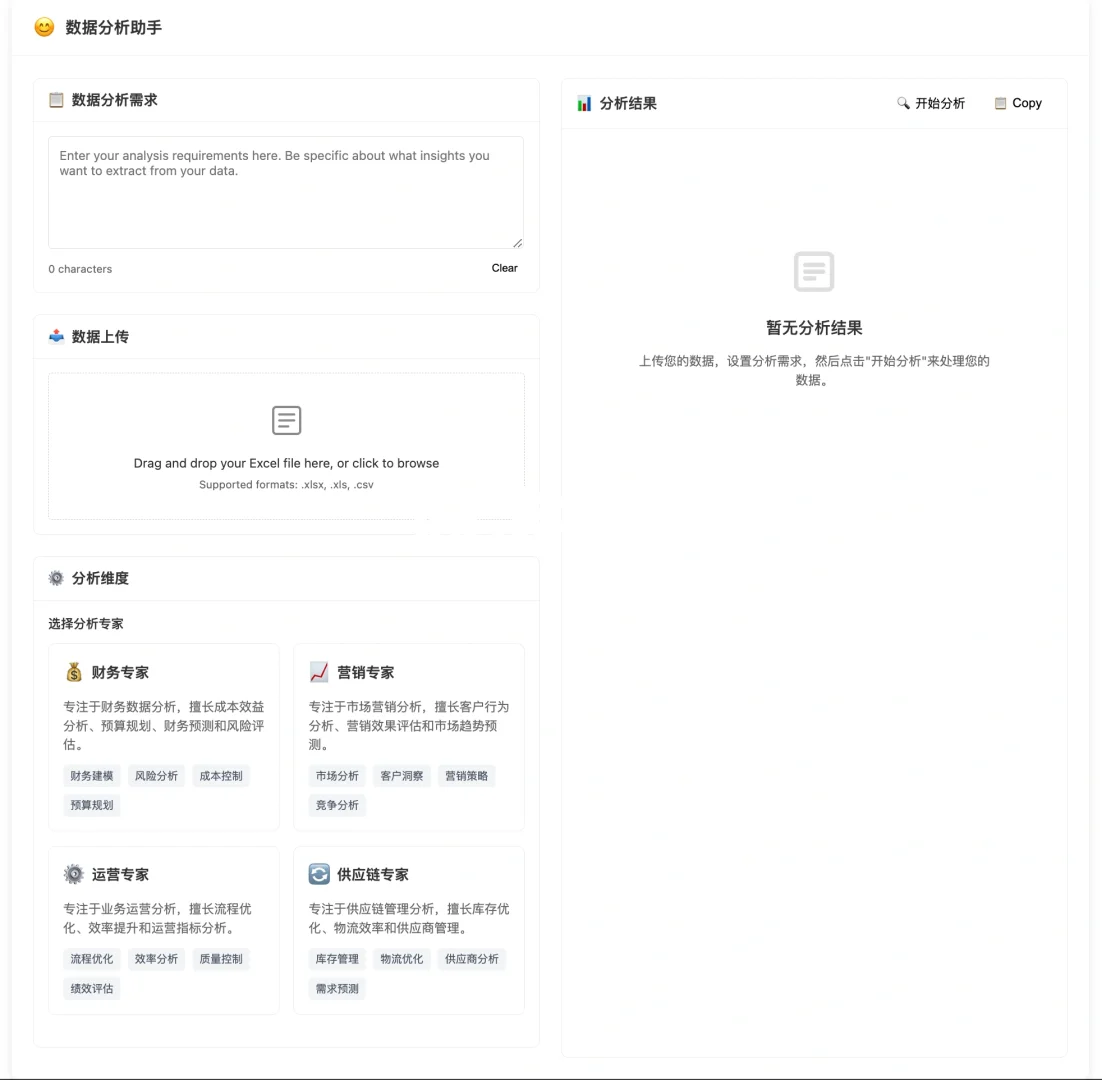1102x1080 pixels.
Task: Browse files via the Excel drop zone text
Action: [x=286, y=463]
